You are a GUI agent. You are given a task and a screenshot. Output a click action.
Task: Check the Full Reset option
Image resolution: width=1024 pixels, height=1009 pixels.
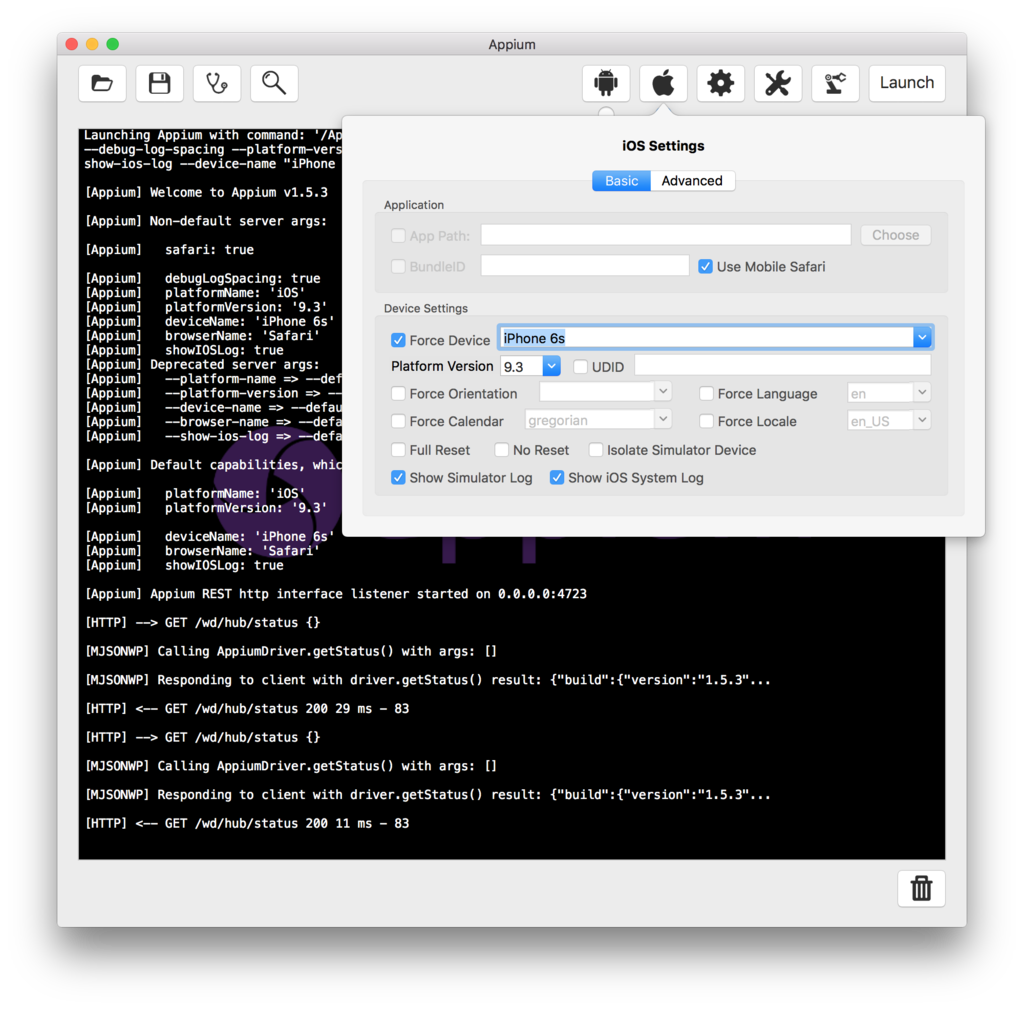[398, 450]
